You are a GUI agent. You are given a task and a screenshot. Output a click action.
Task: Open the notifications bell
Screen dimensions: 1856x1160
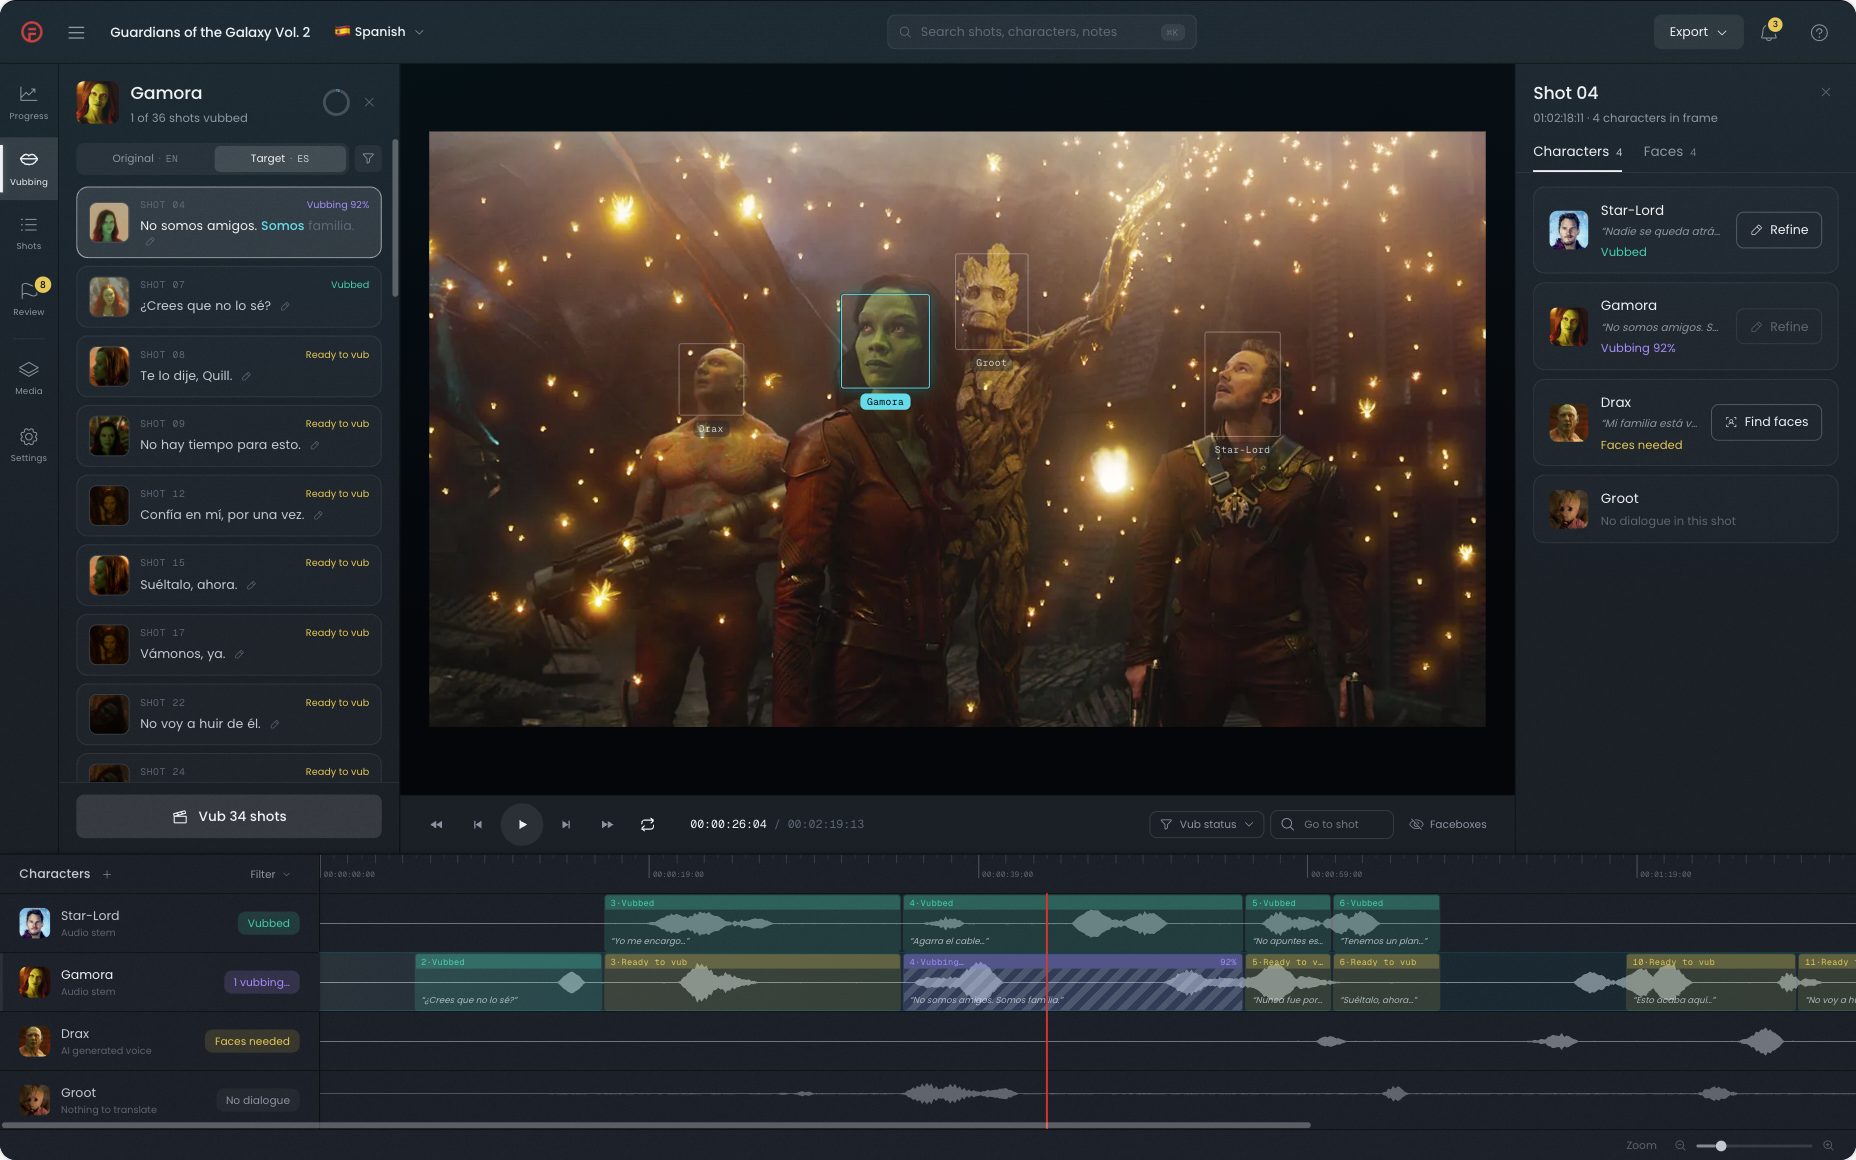tap(1769, 32)
